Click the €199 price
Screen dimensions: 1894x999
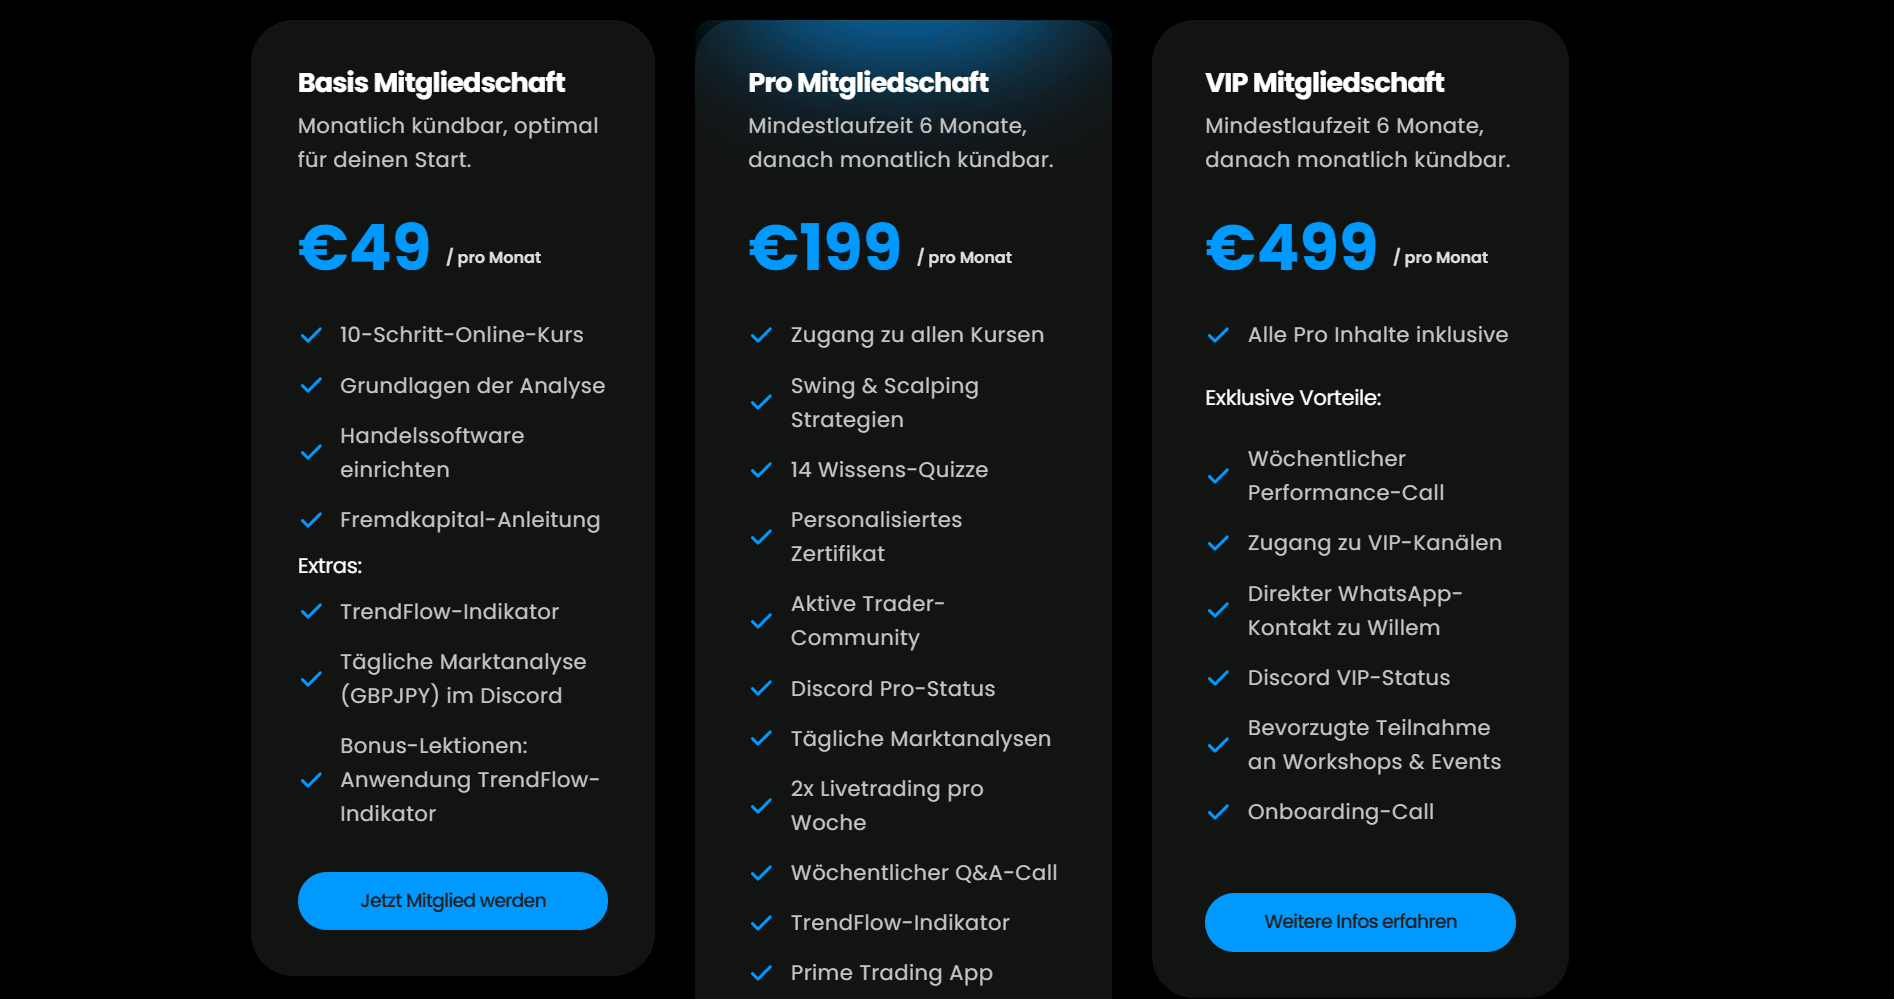click(x=825, y=247)
